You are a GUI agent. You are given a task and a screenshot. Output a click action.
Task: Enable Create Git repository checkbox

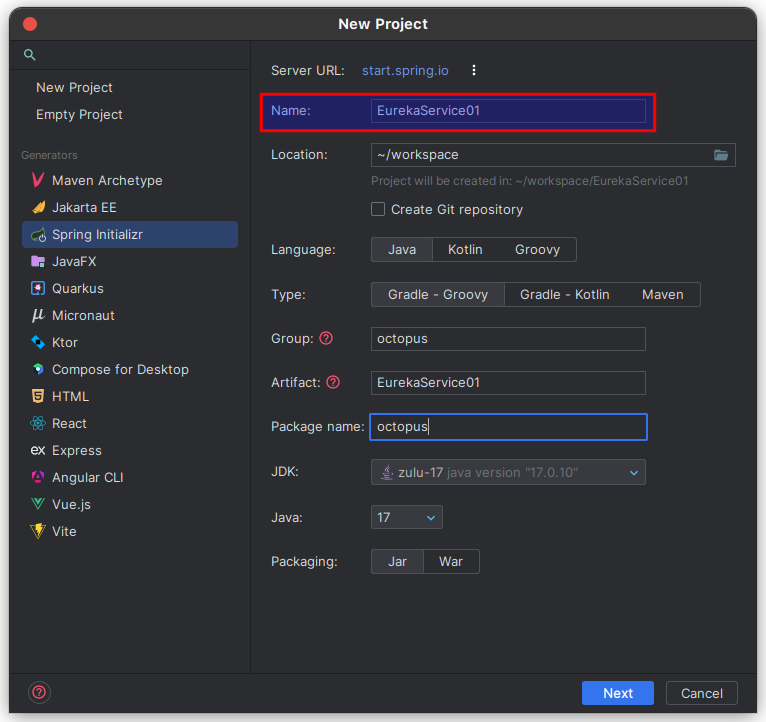(x=378, y=210)
